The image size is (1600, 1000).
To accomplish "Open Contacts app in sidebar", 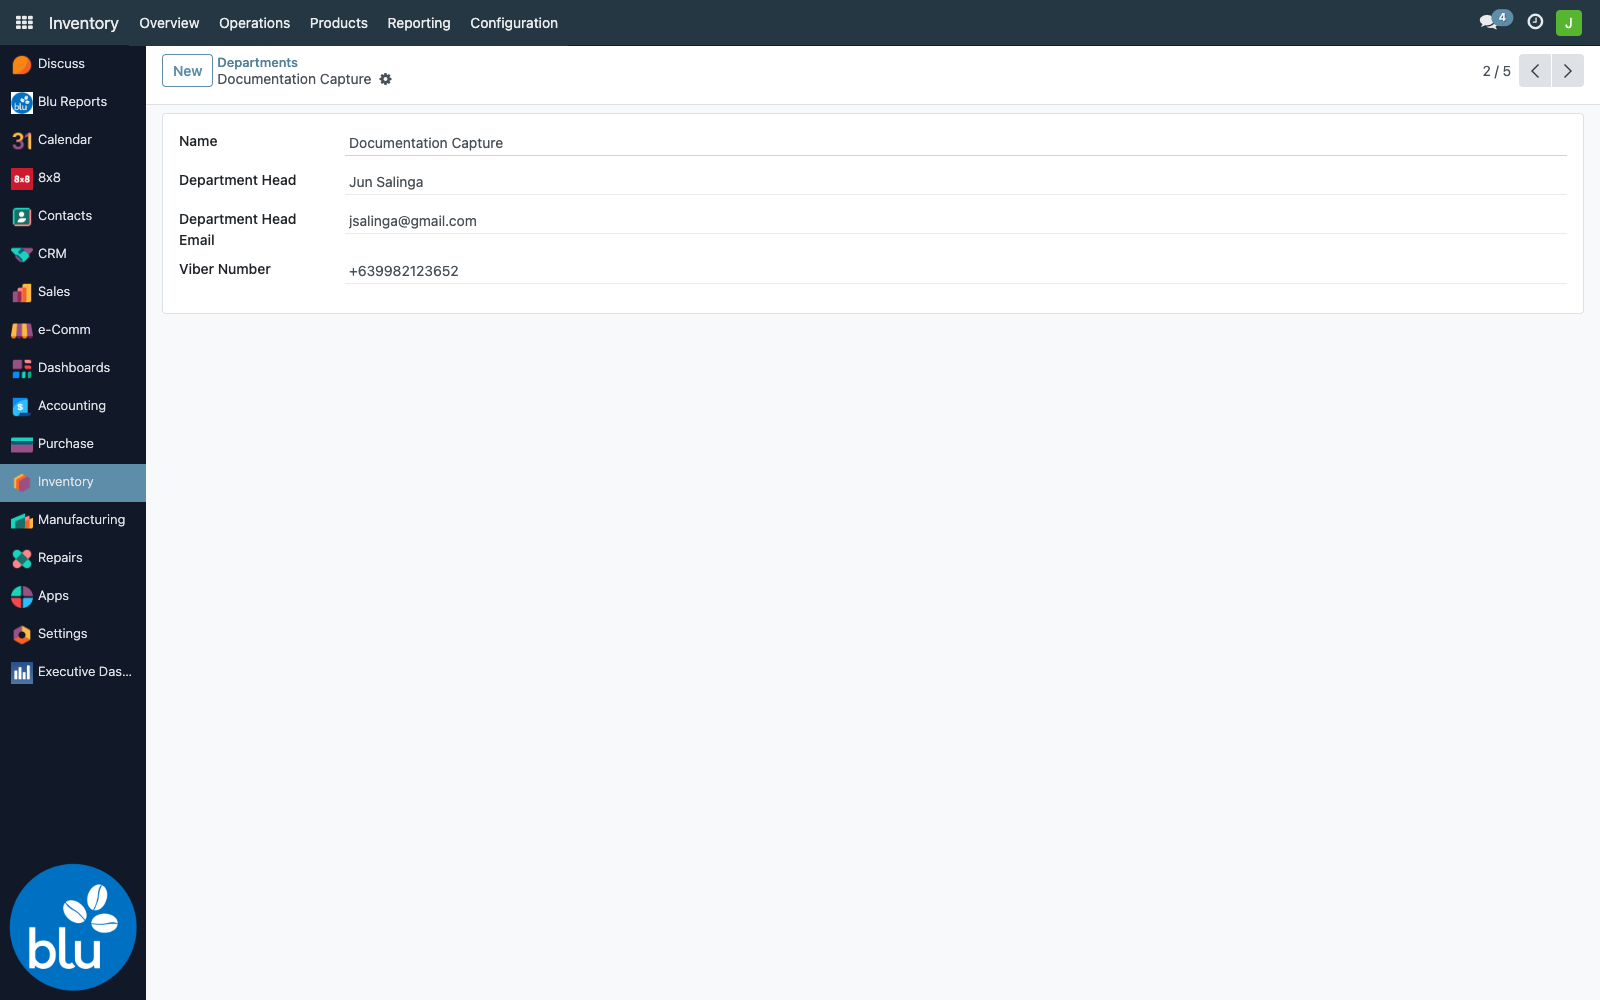I will pos(73,216).
